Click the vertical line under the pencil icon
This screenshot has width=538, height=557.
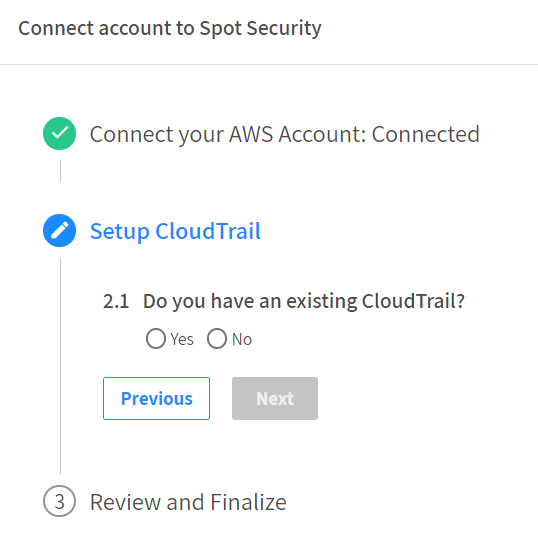(x=60, y=366)
